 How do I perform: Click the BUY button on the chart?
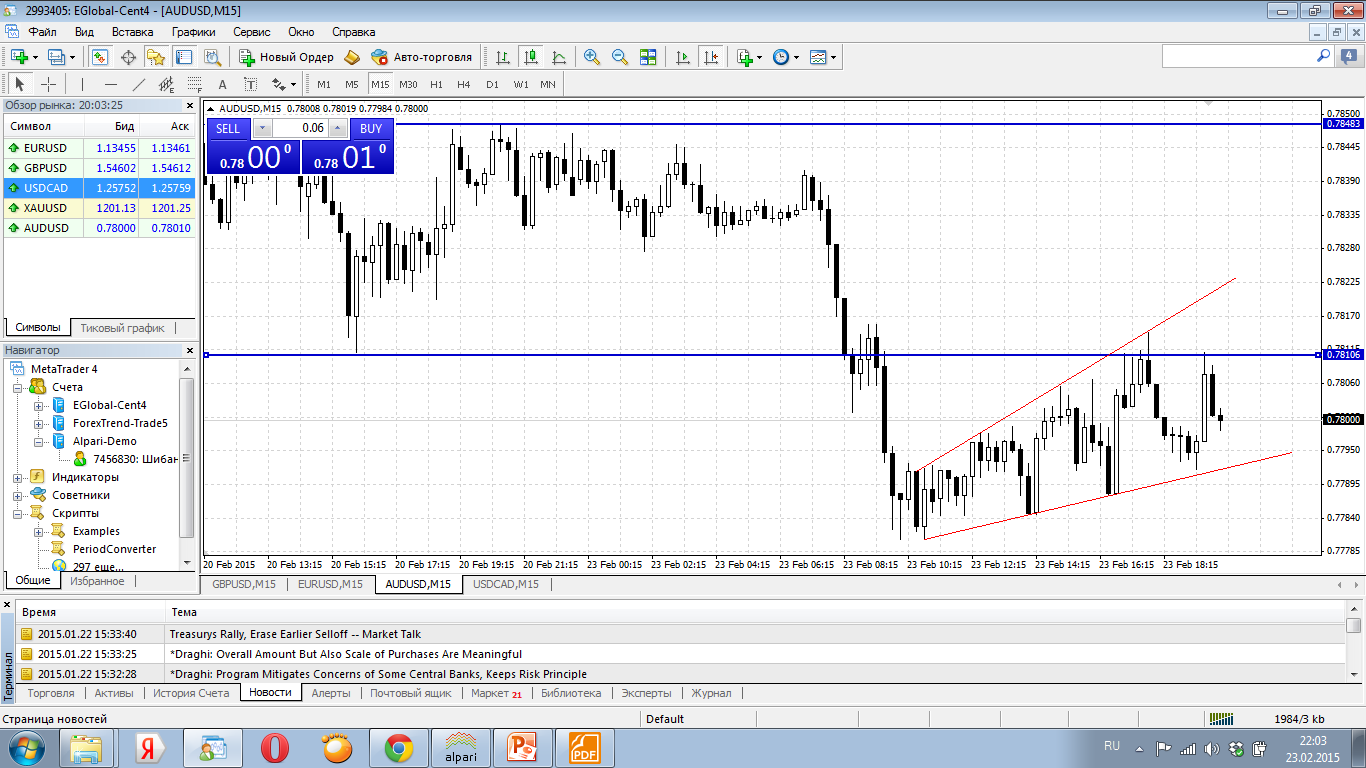tap(371, 128)
